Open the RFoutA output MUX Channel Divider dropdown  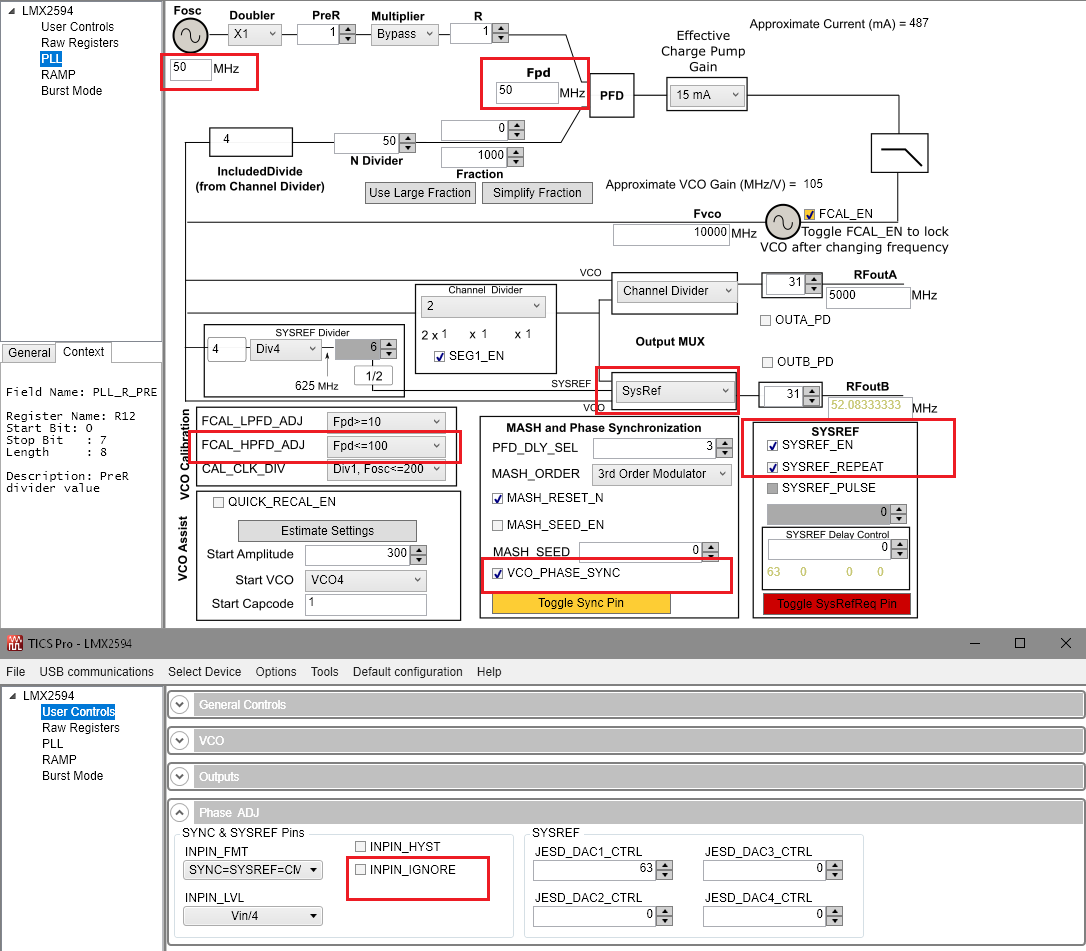[x=675, y=291]
